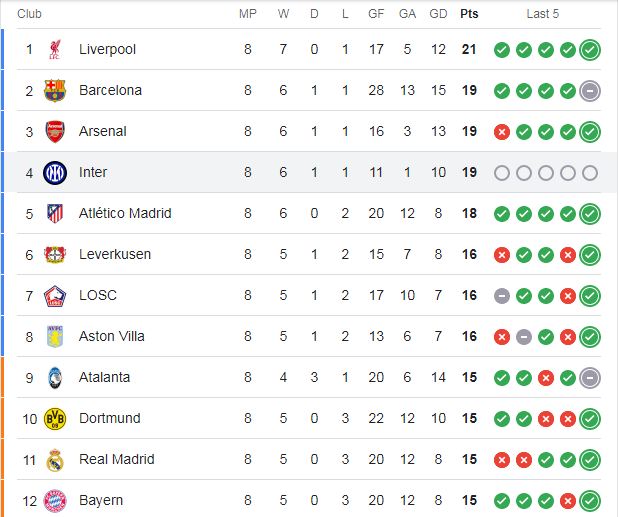Click the Dortmund BVB logo
618x517 pixels.
pyautogui.click(x=55, y=418)
